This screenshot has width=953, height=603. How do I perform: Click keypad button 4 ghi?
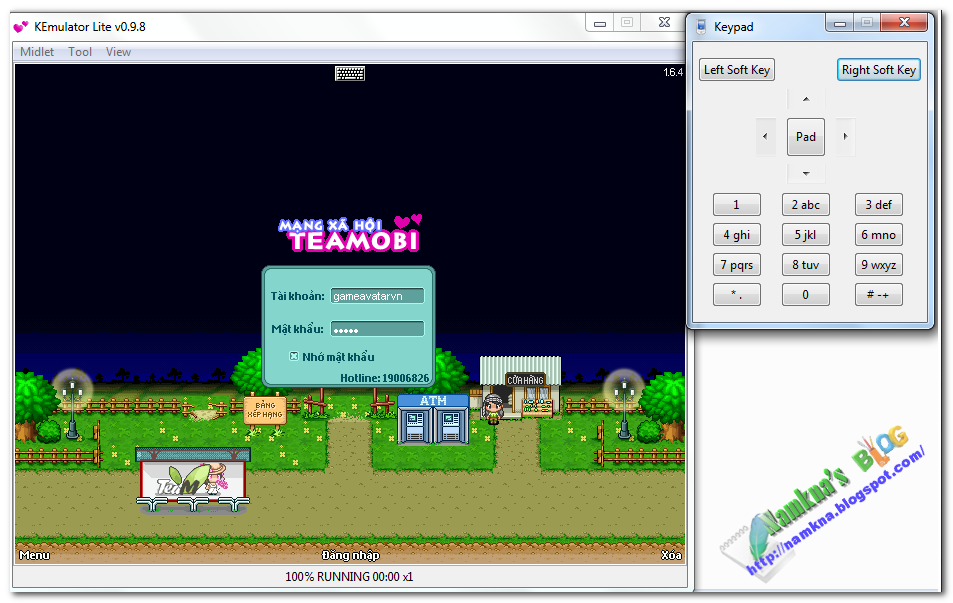point(737,235)
